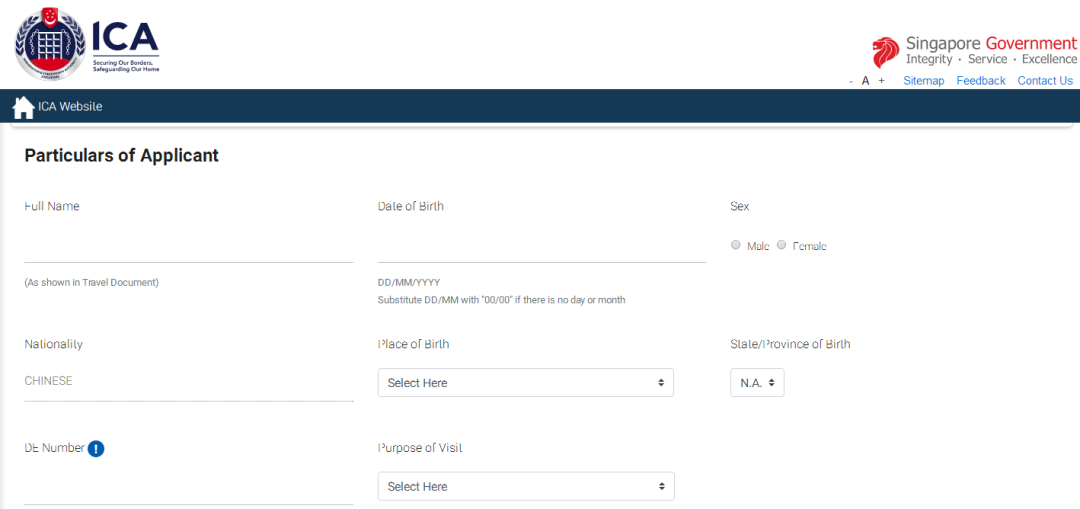This screenshot has height=509, width=1080.
Task: Click the white home icon
Action: [23, 107]
